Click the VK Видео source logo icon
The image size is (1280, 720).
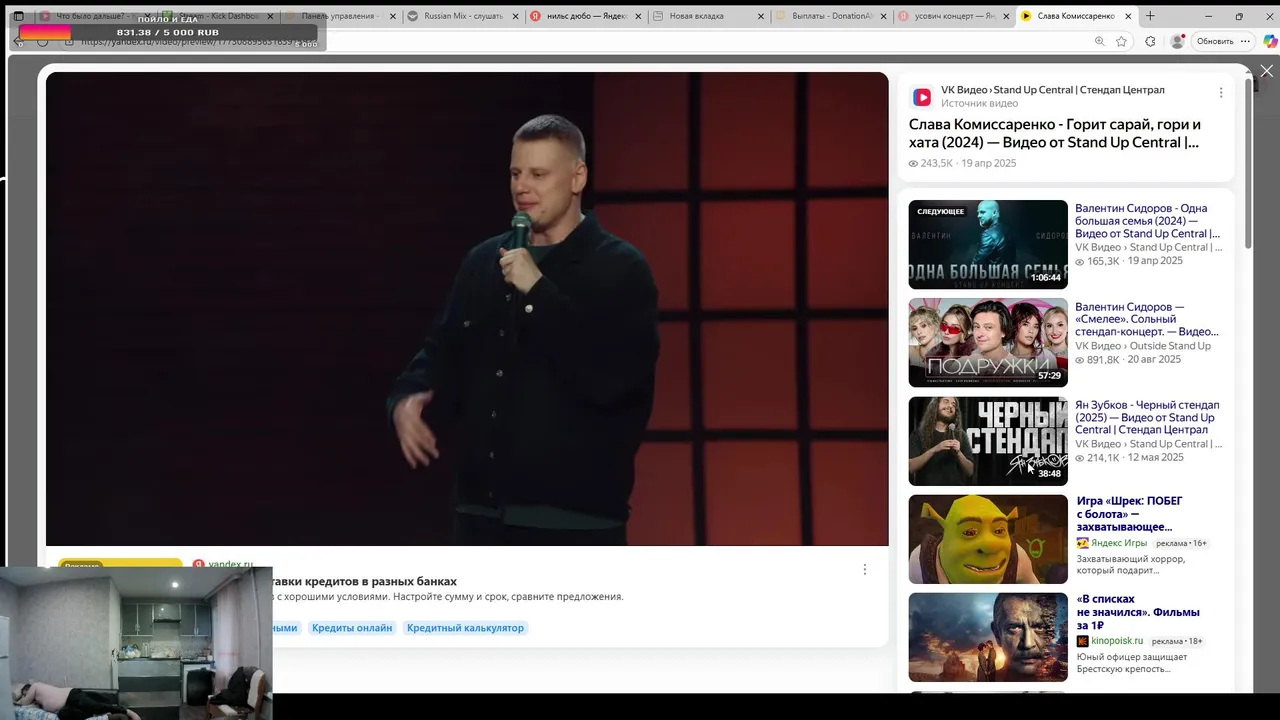[922, 97]
